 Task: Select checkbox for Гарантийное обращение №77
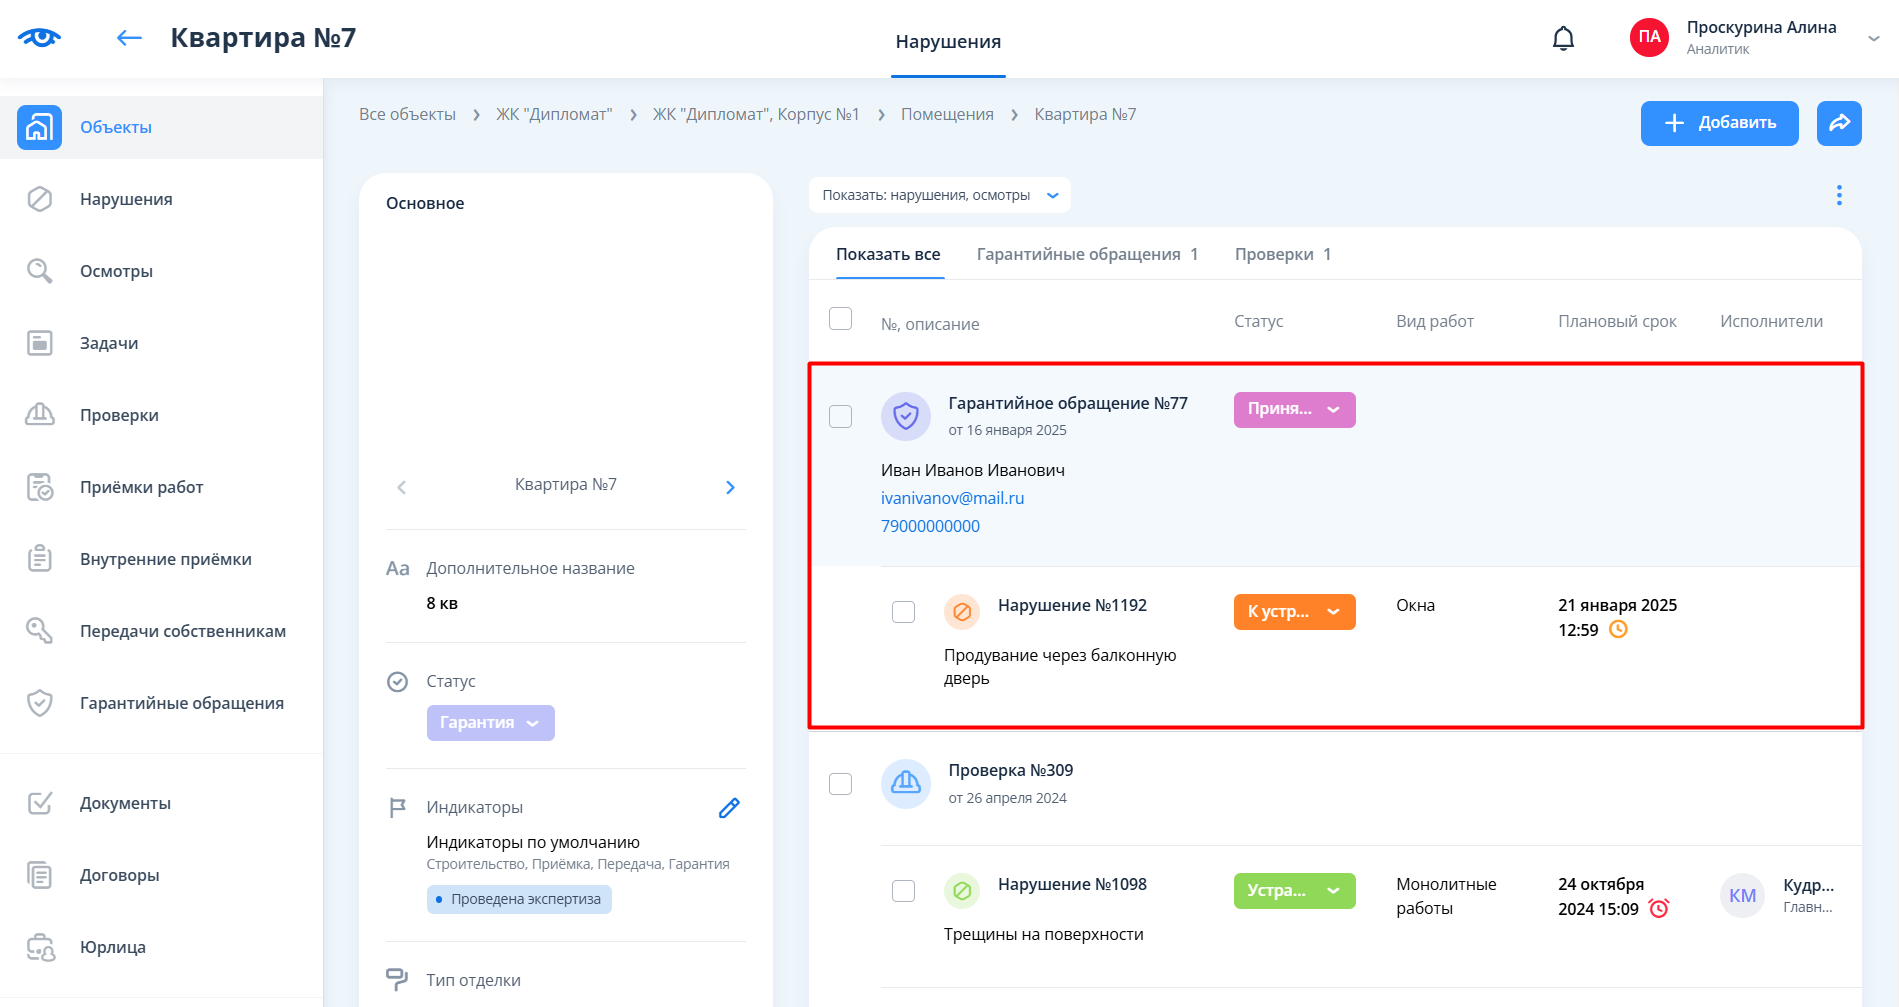[840, 416]
